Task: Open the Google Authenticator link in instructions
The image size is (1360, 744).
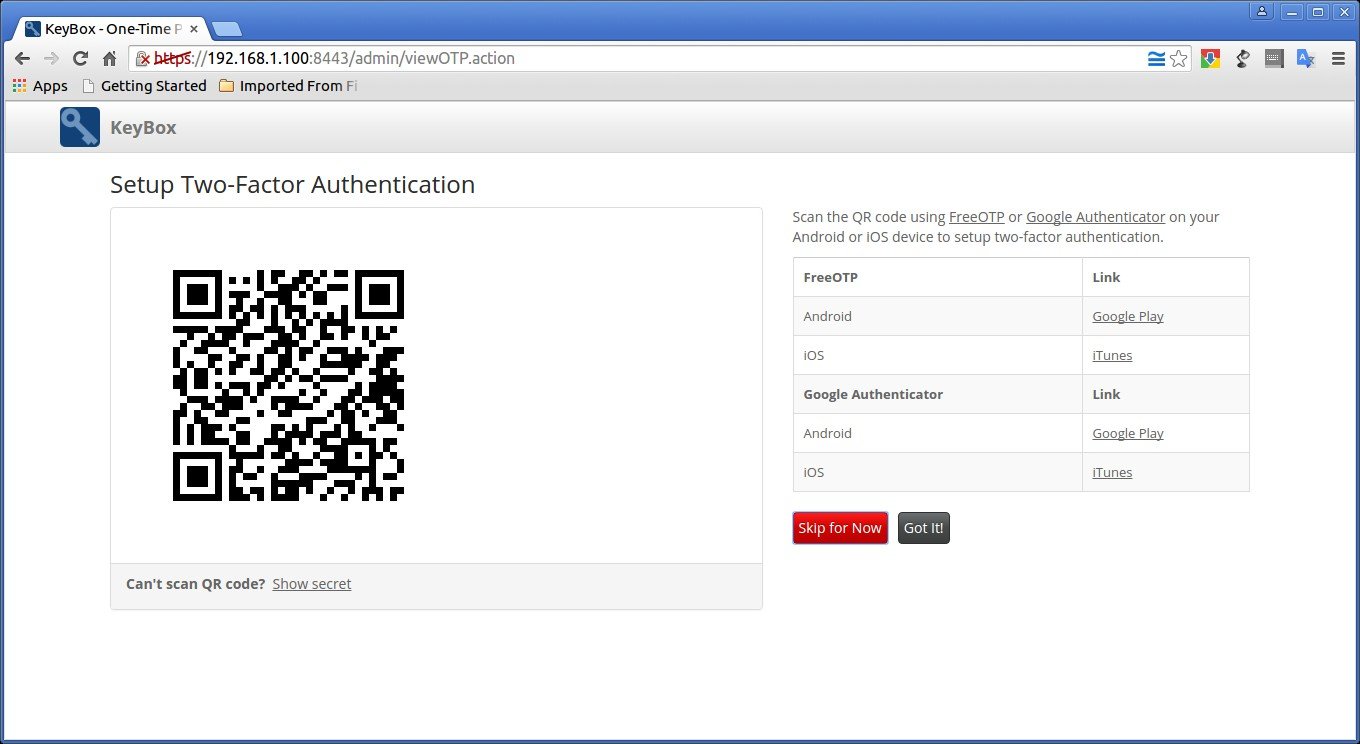Action: (1095, 217)
